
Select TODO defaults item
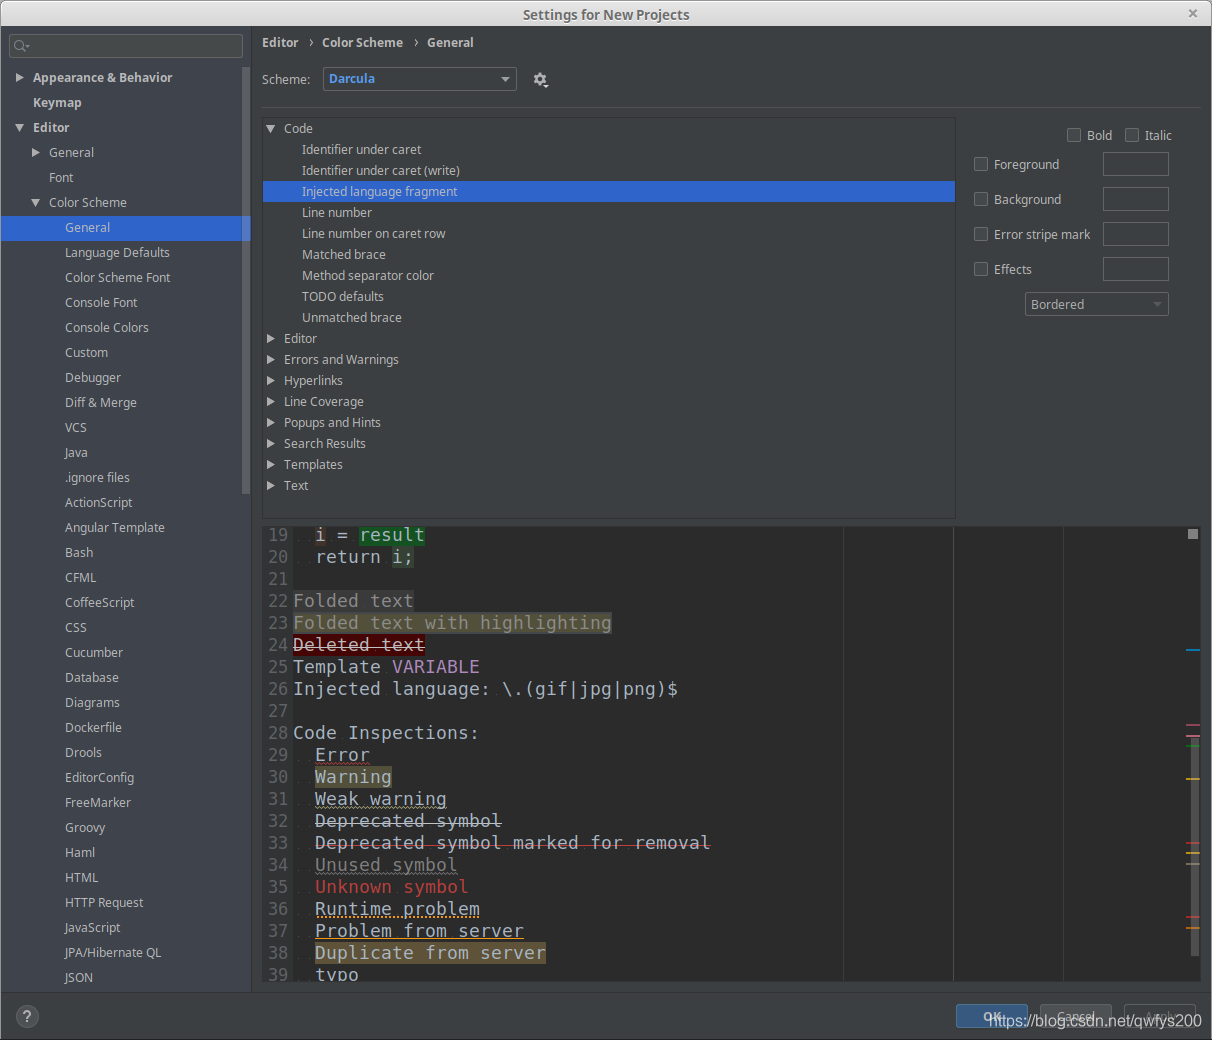coord(343,297)
